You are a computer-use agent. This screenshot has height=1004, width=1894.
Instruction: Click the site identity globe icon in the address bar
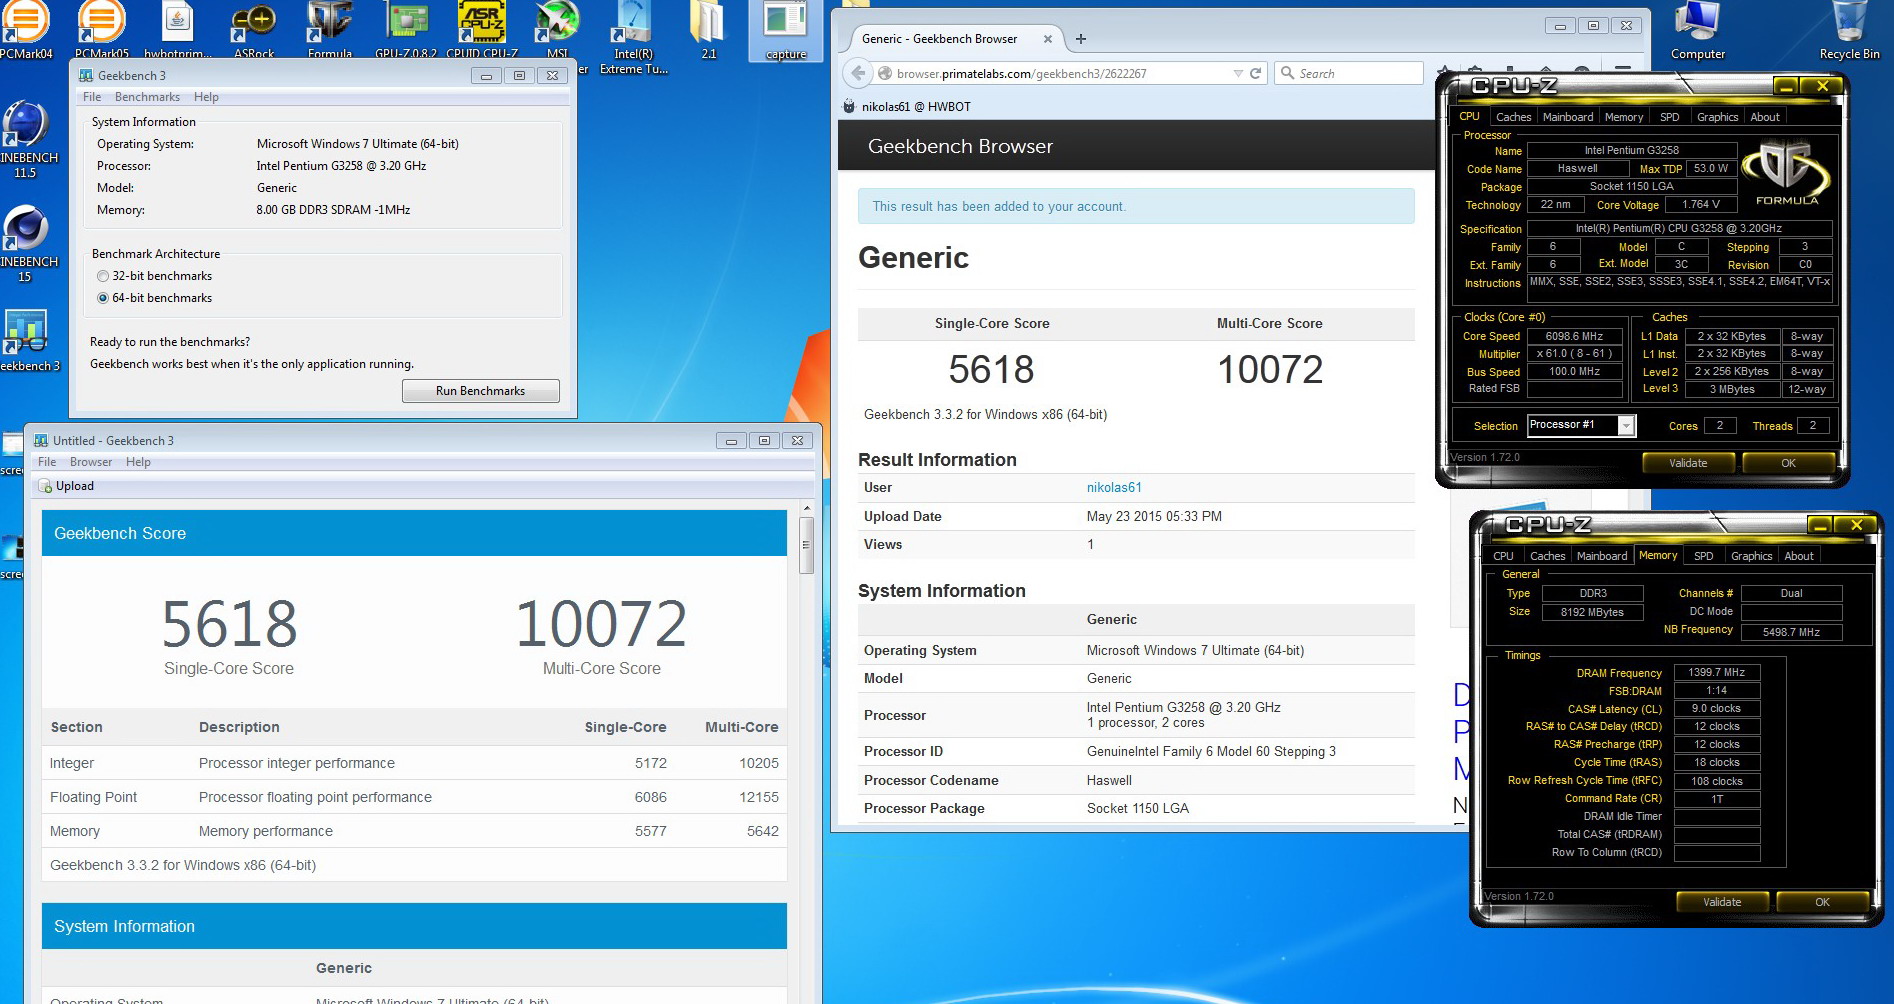pos(885,73)
